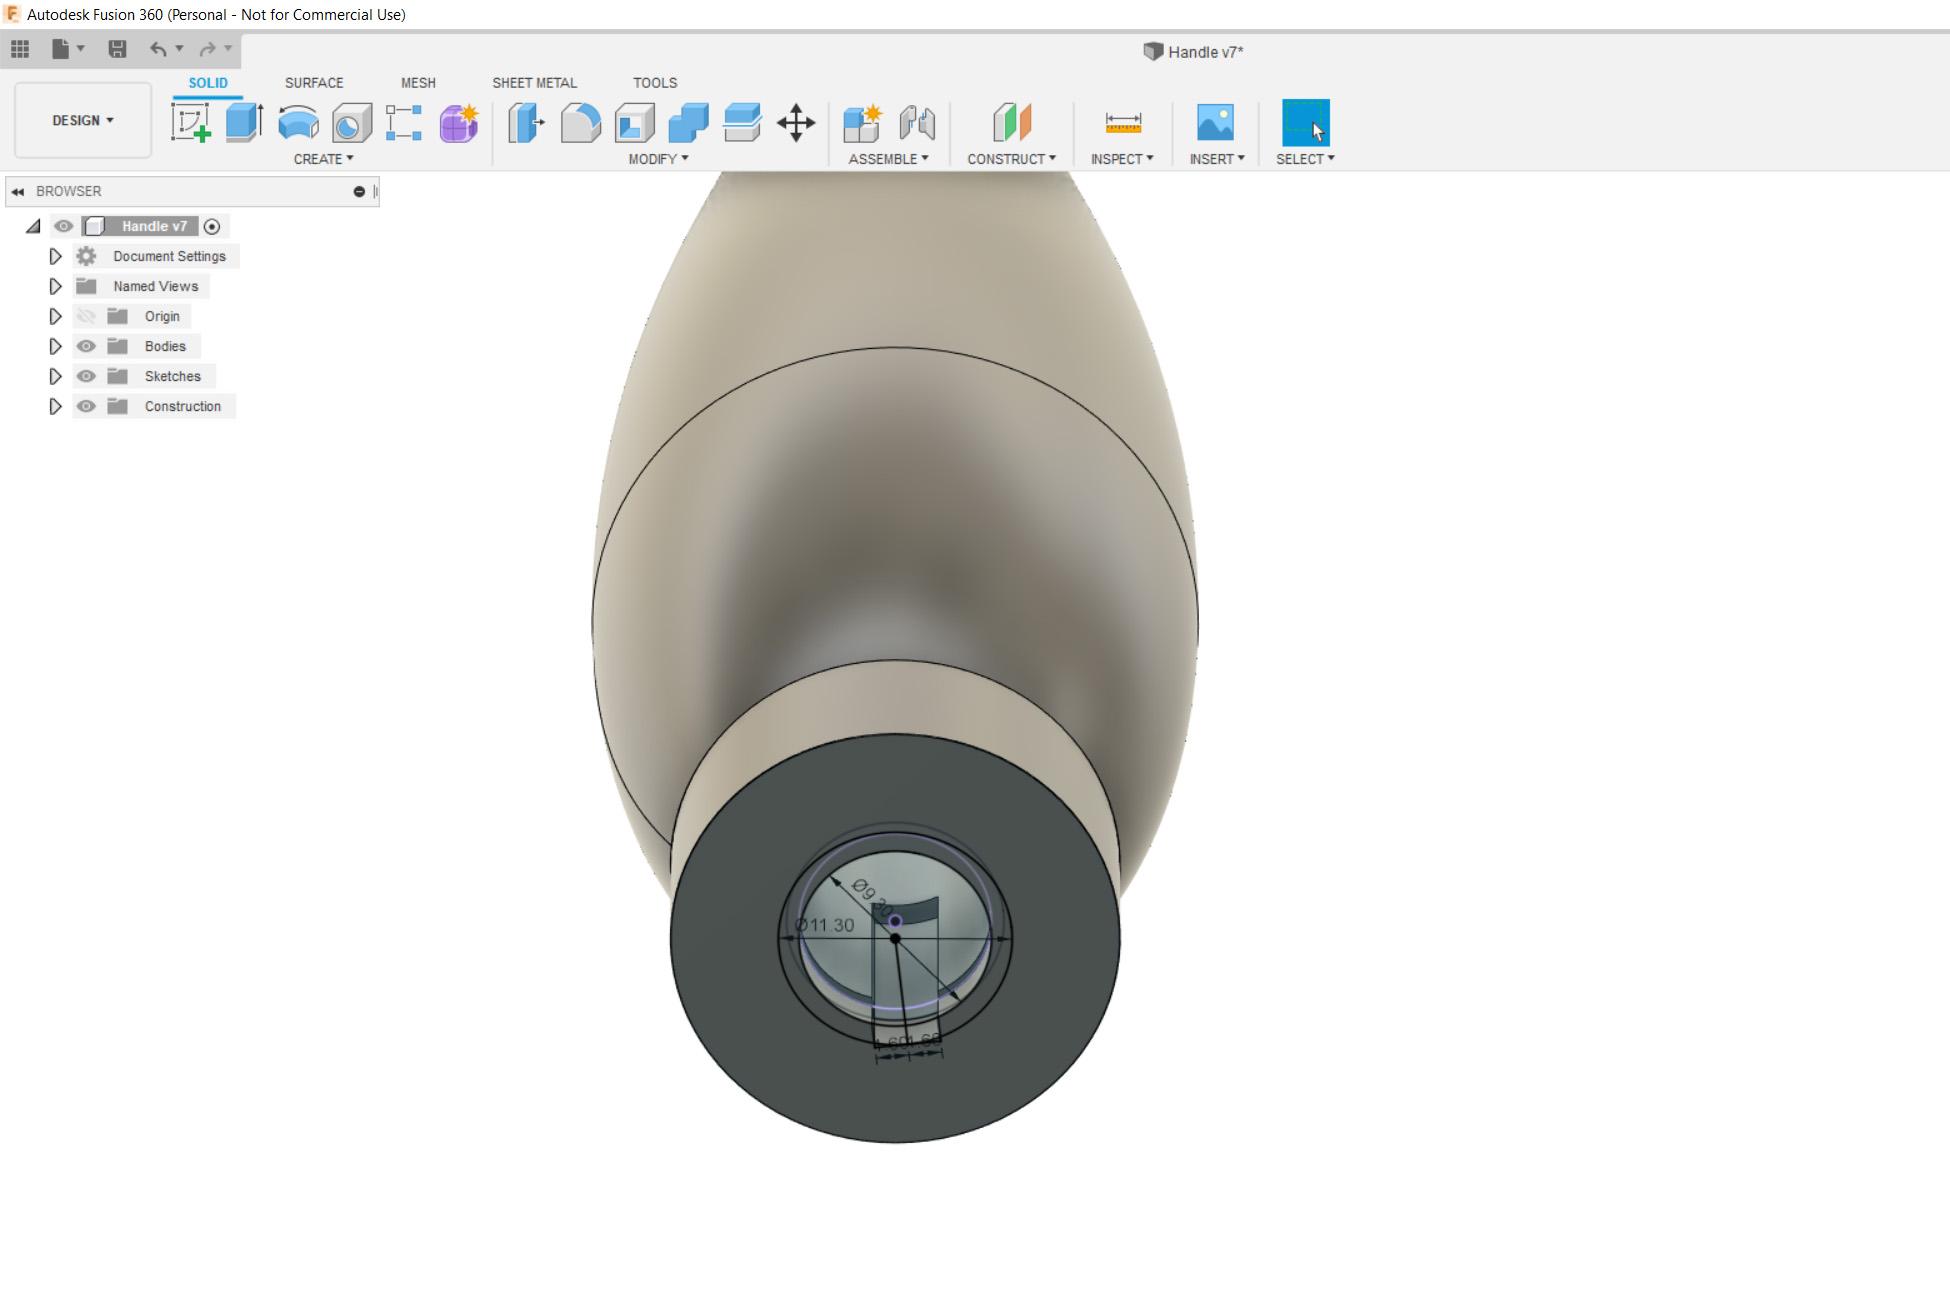Viewport: 1950px width, 1300px height.
Task: Select the Extrude tool icon
Action: click(244, 123)
